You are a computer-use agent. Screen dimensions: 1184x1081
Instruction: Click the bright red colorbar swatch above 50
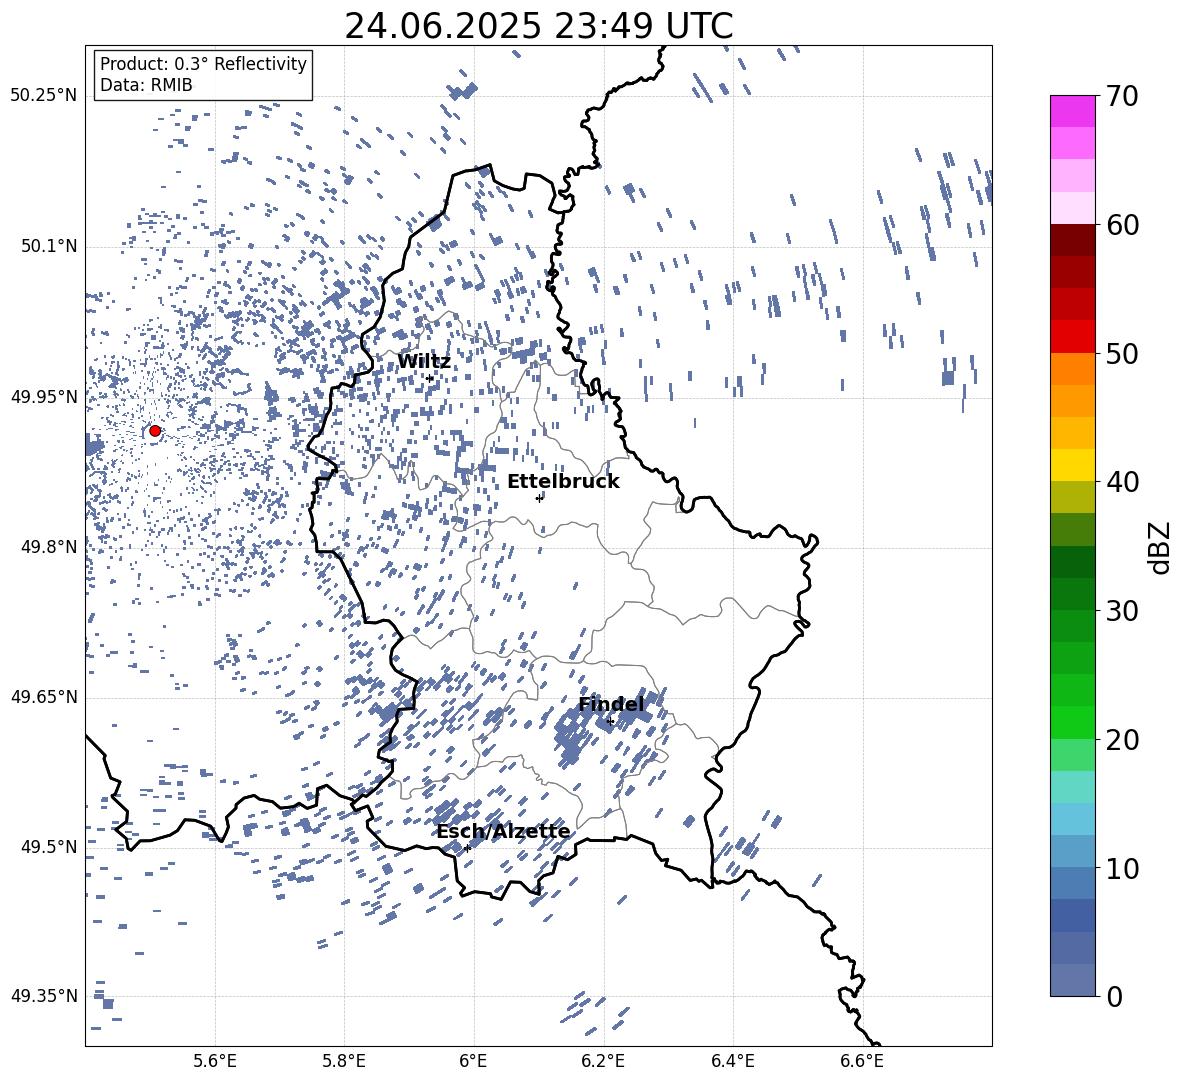1072,337
